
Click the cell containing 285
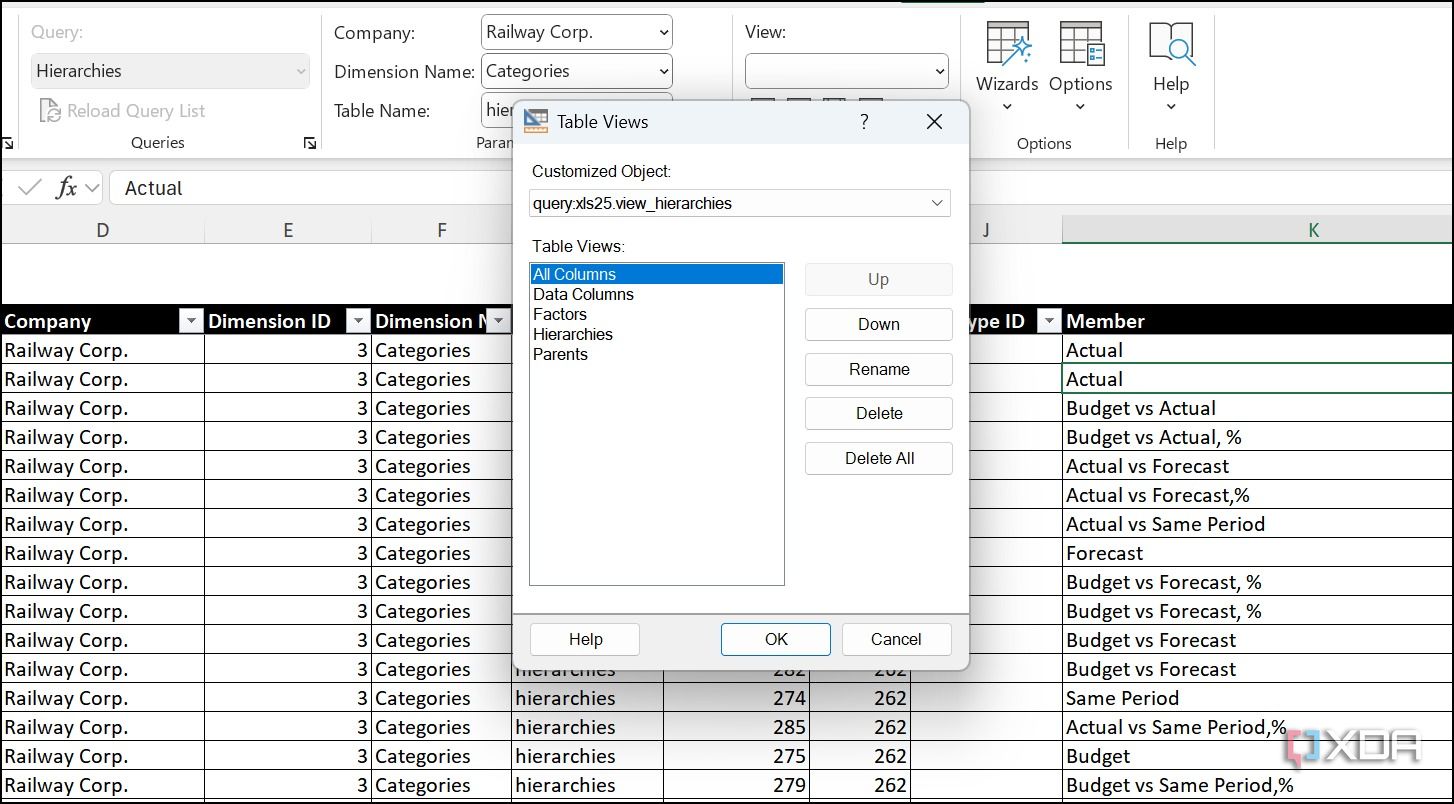(x=737, y=727)
